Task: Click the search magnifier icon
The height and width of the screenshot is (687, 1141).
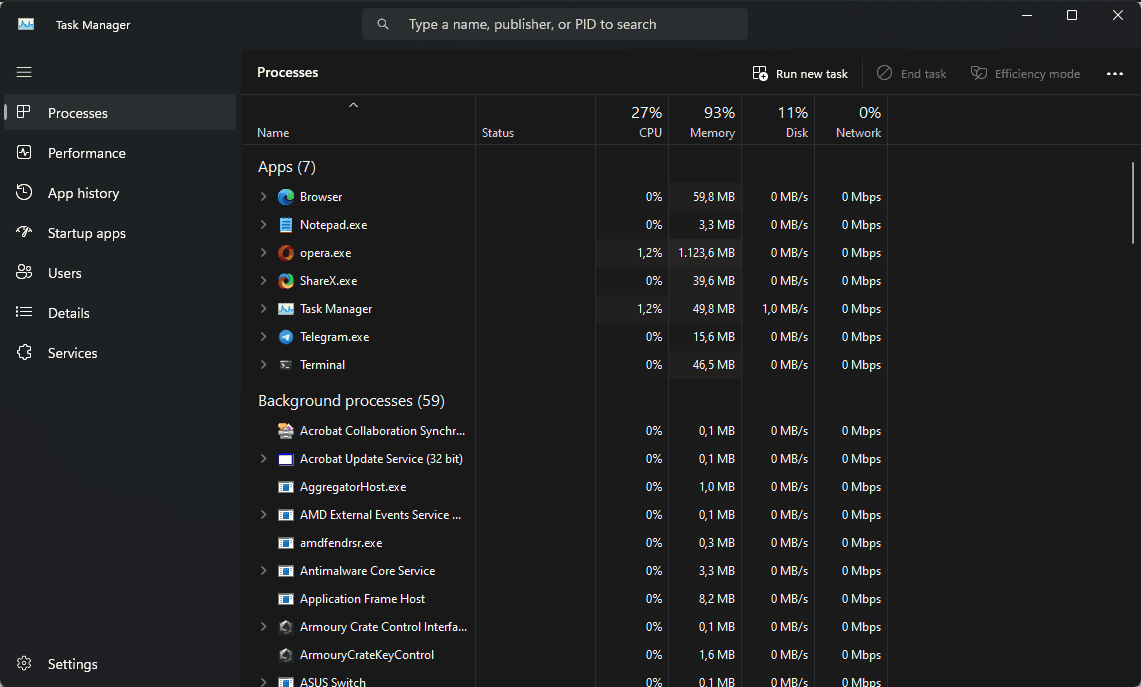Action: (383, 24)
